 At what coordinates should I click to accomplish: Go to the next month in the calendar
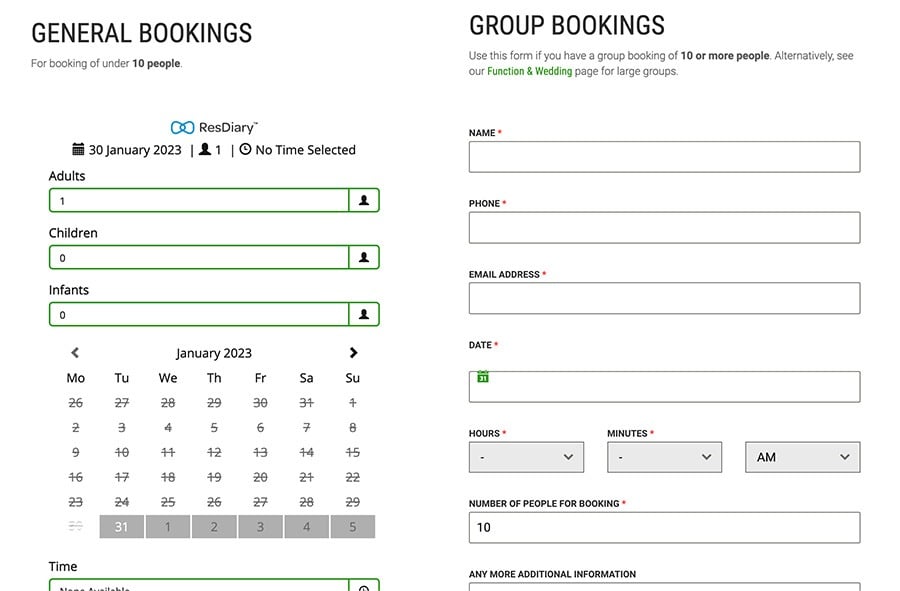coord(353,353)
